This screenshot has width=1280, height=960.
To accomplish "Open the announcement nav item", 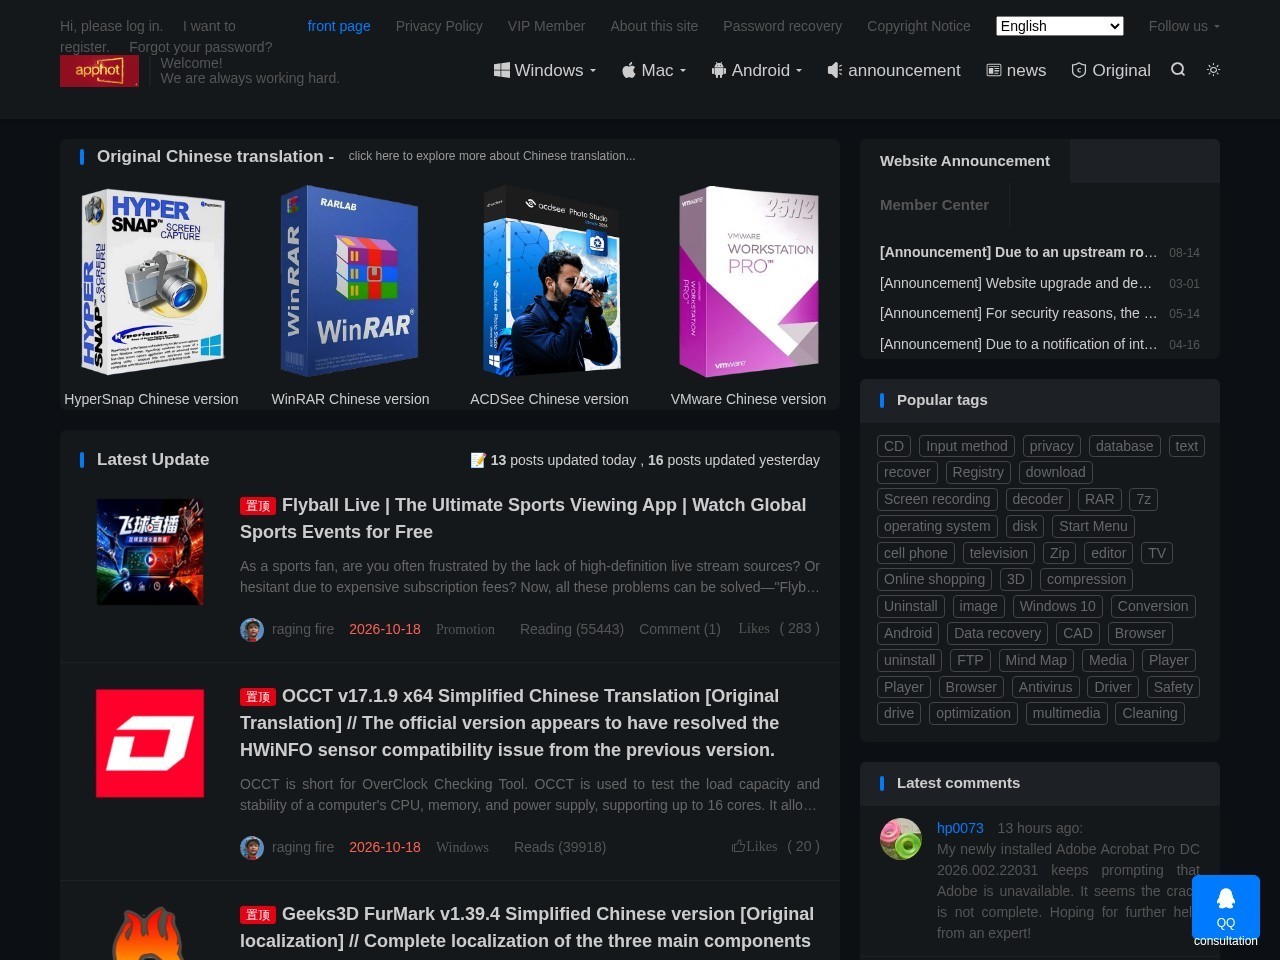I will [894, 70].
